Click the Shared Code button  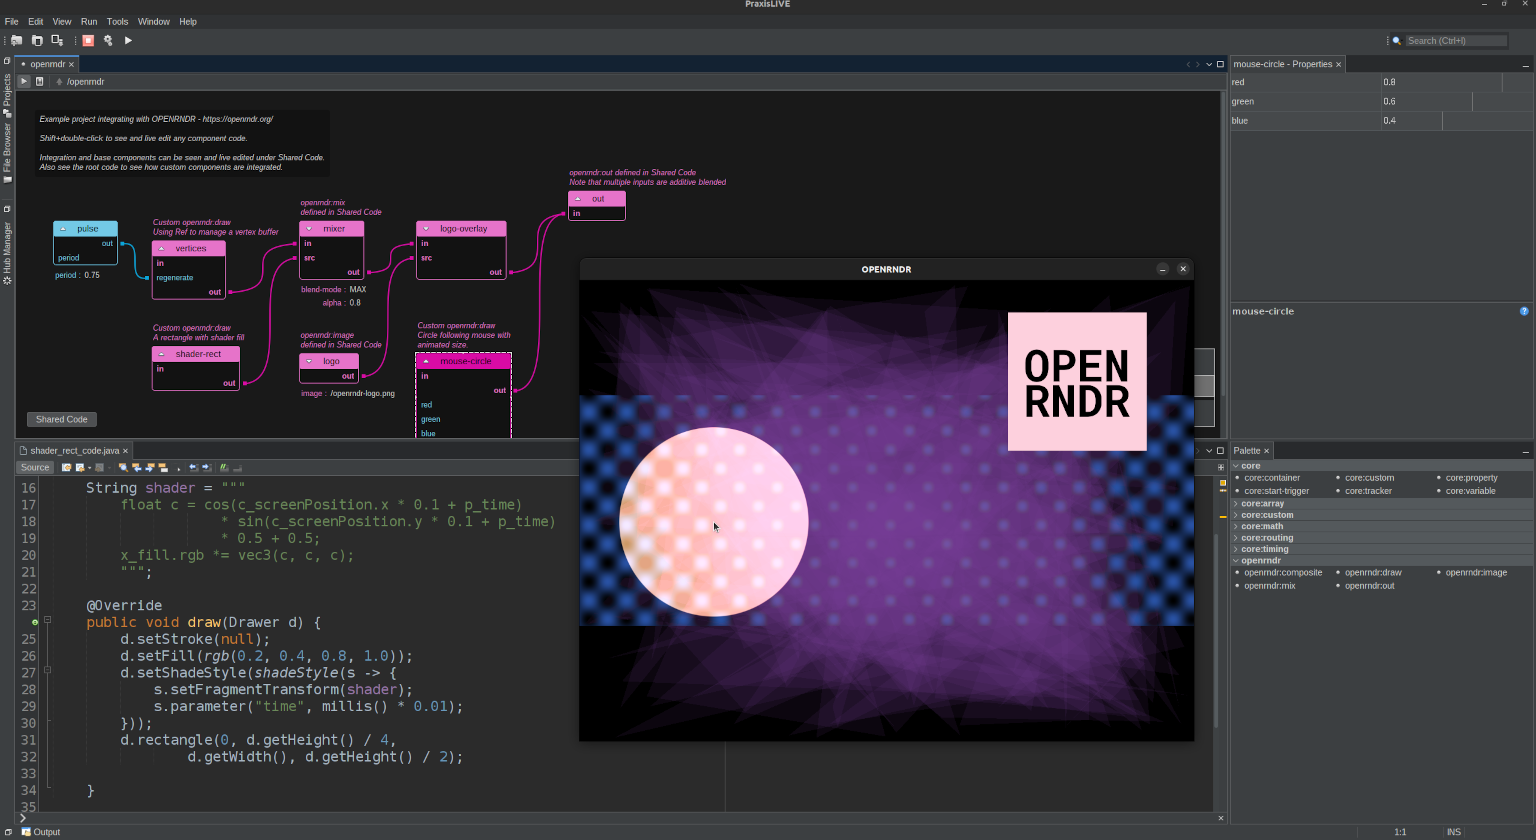point(62,419)
